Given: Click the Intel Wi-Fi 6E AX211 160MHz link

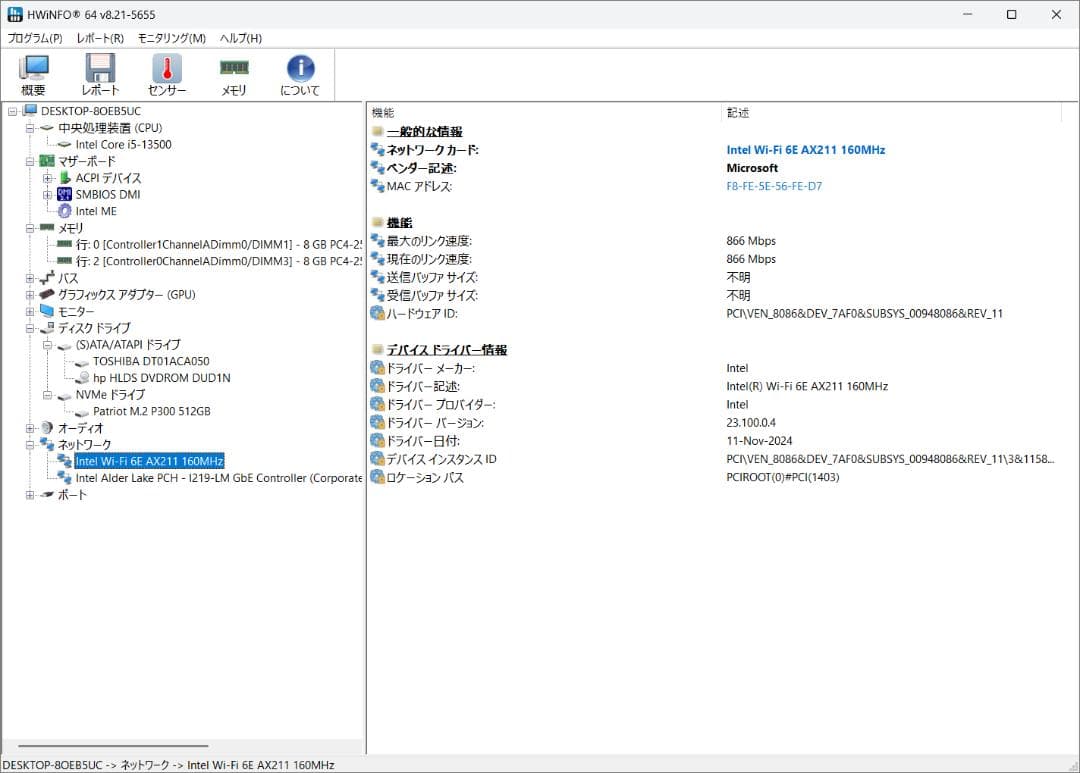Looking at the screenshot, I should pyautogui.click(x=805, y=150).
